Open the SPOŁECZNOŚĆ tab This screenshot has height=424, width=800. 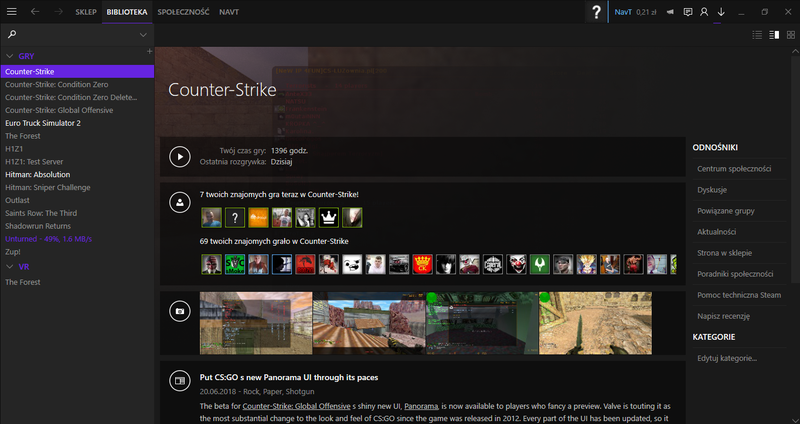(x=184, y=12)
